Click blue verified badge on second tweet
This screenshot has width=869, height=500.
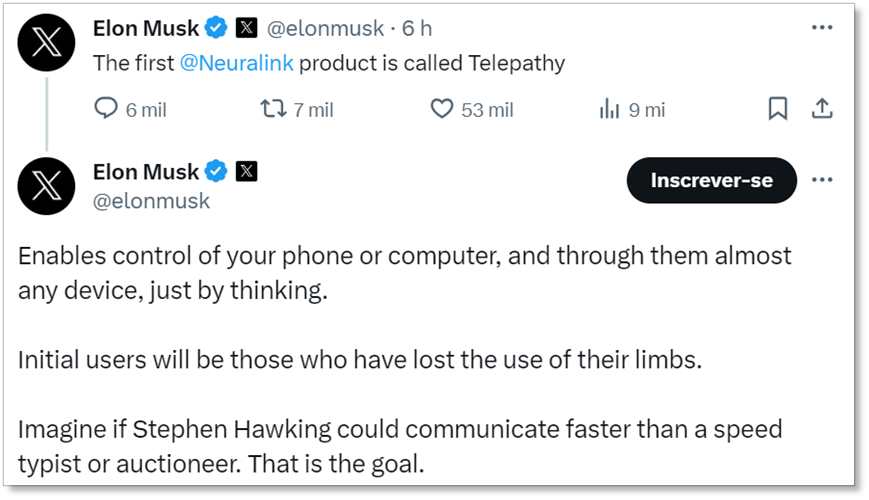pos(216,171)
